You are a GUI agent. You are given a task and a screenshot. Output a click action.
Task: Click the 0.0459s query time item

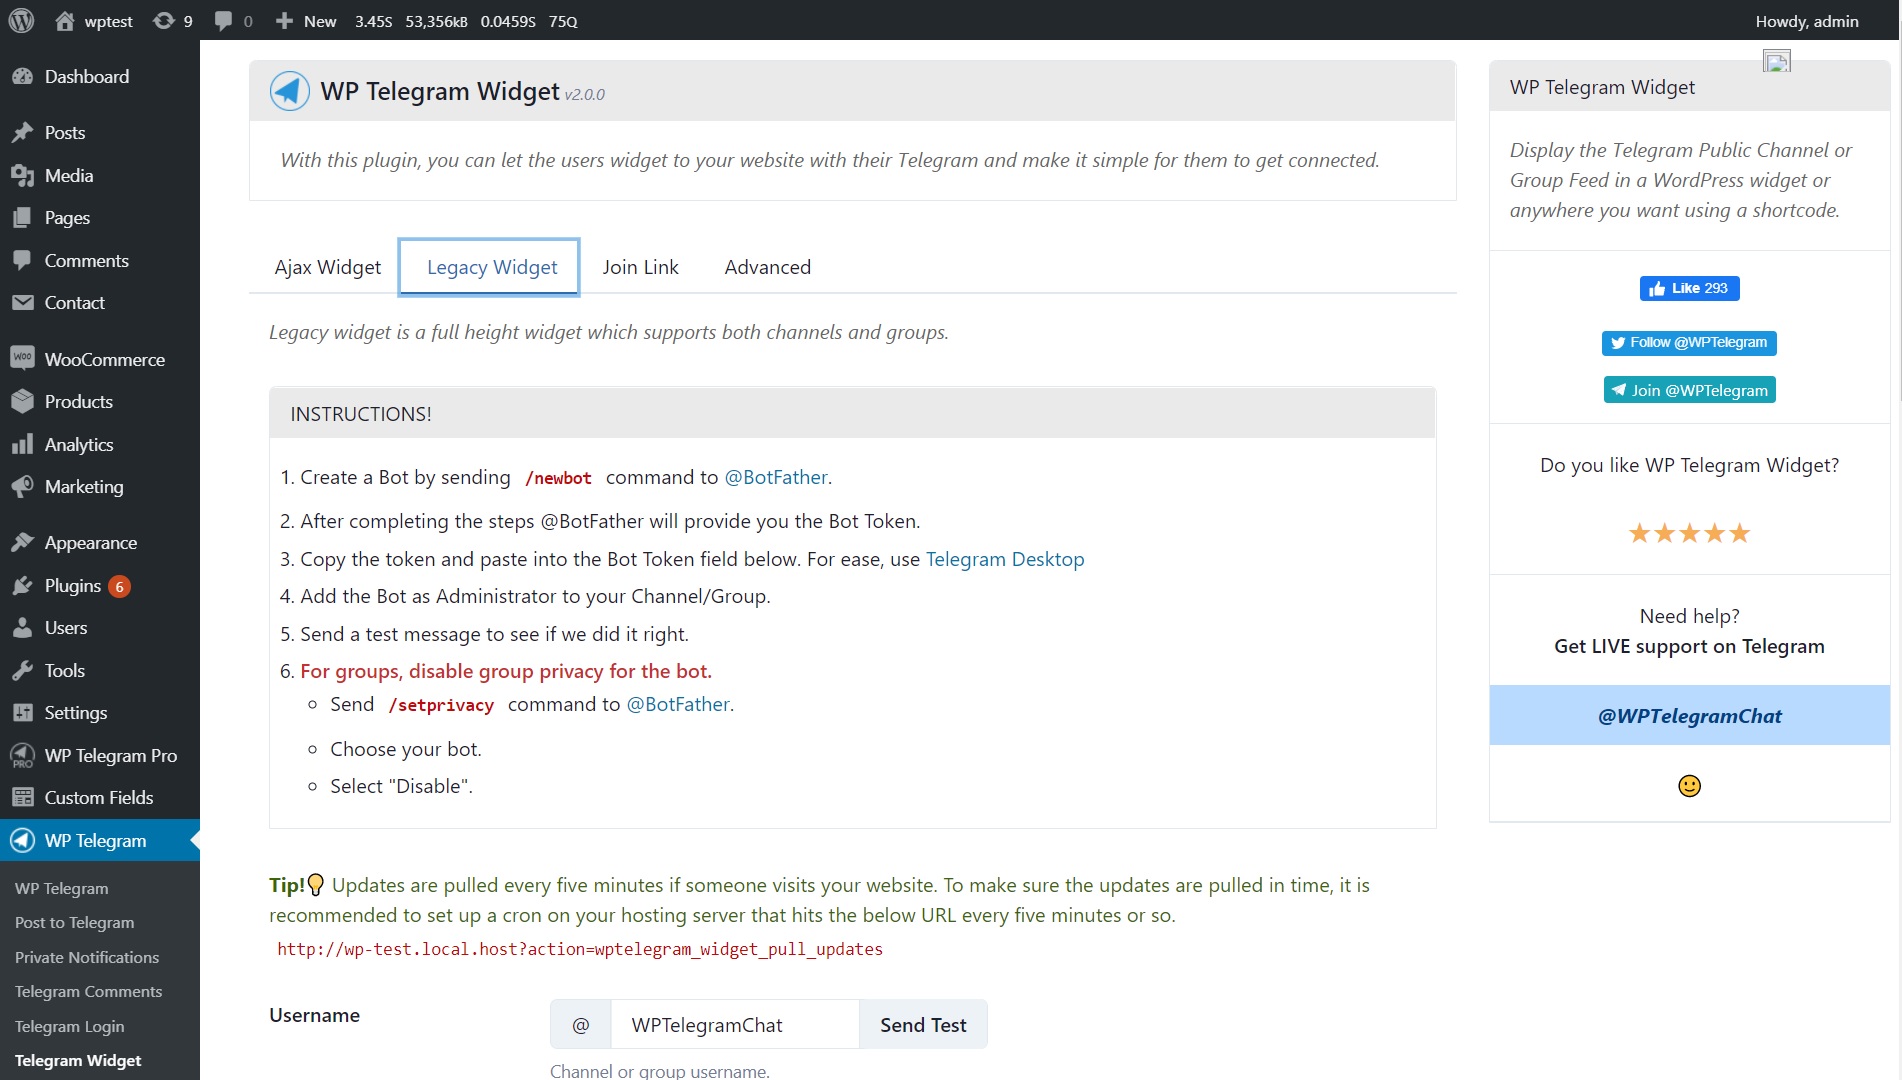coord(508,21)
